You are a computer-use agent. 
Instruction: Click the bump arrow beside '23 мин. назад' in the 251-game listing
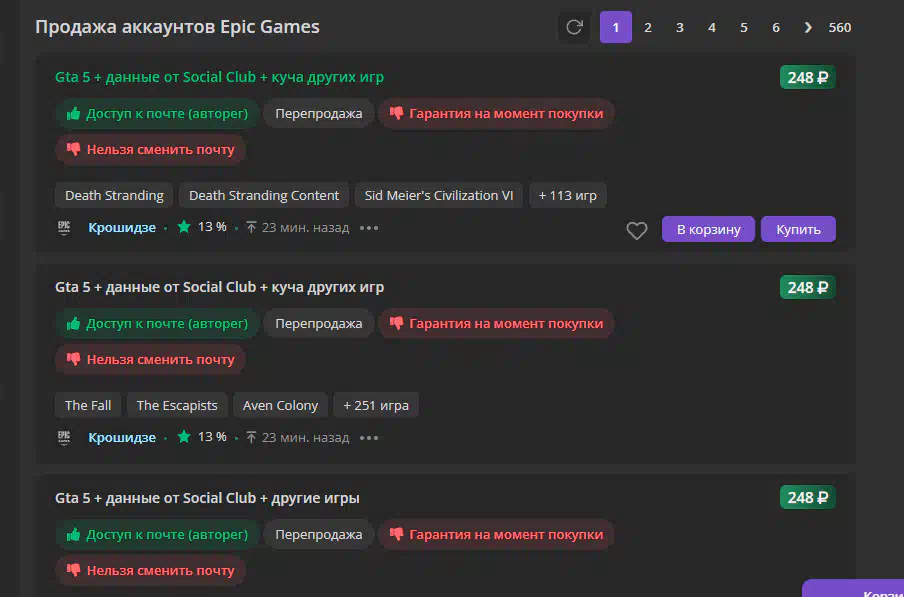(x=251, y=437)
